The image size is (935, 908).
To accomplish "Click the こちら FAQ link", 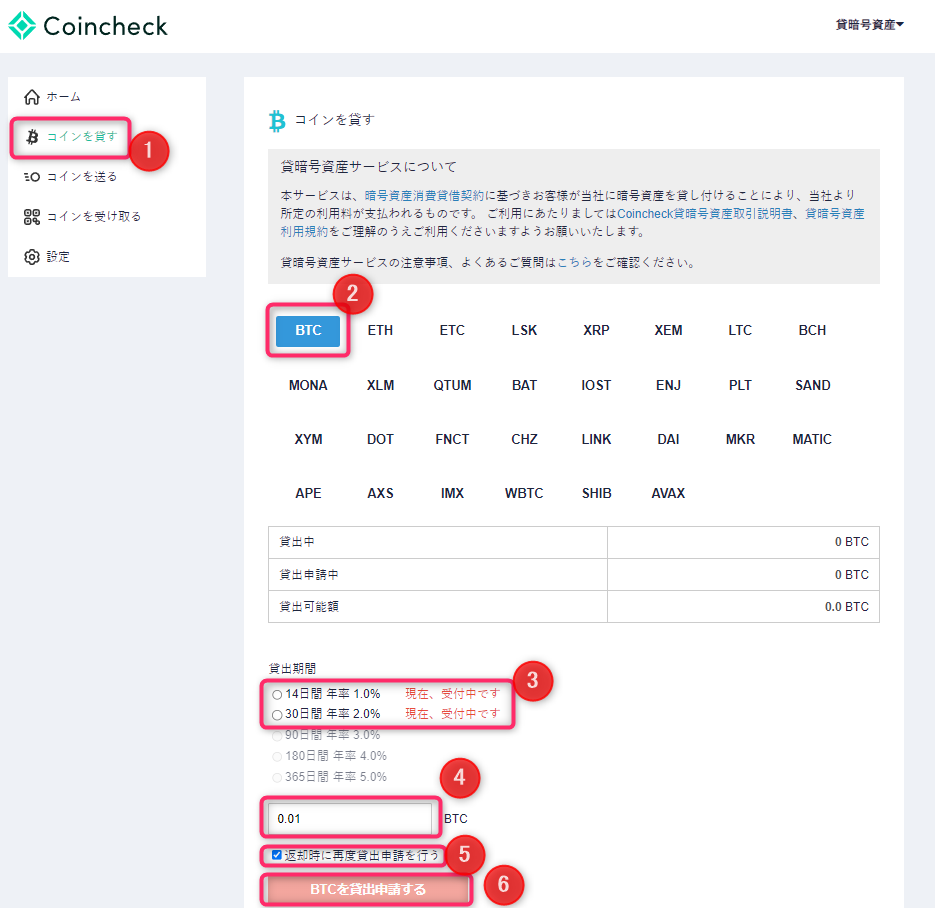I will pyautogui.click(x=575, y=262).
